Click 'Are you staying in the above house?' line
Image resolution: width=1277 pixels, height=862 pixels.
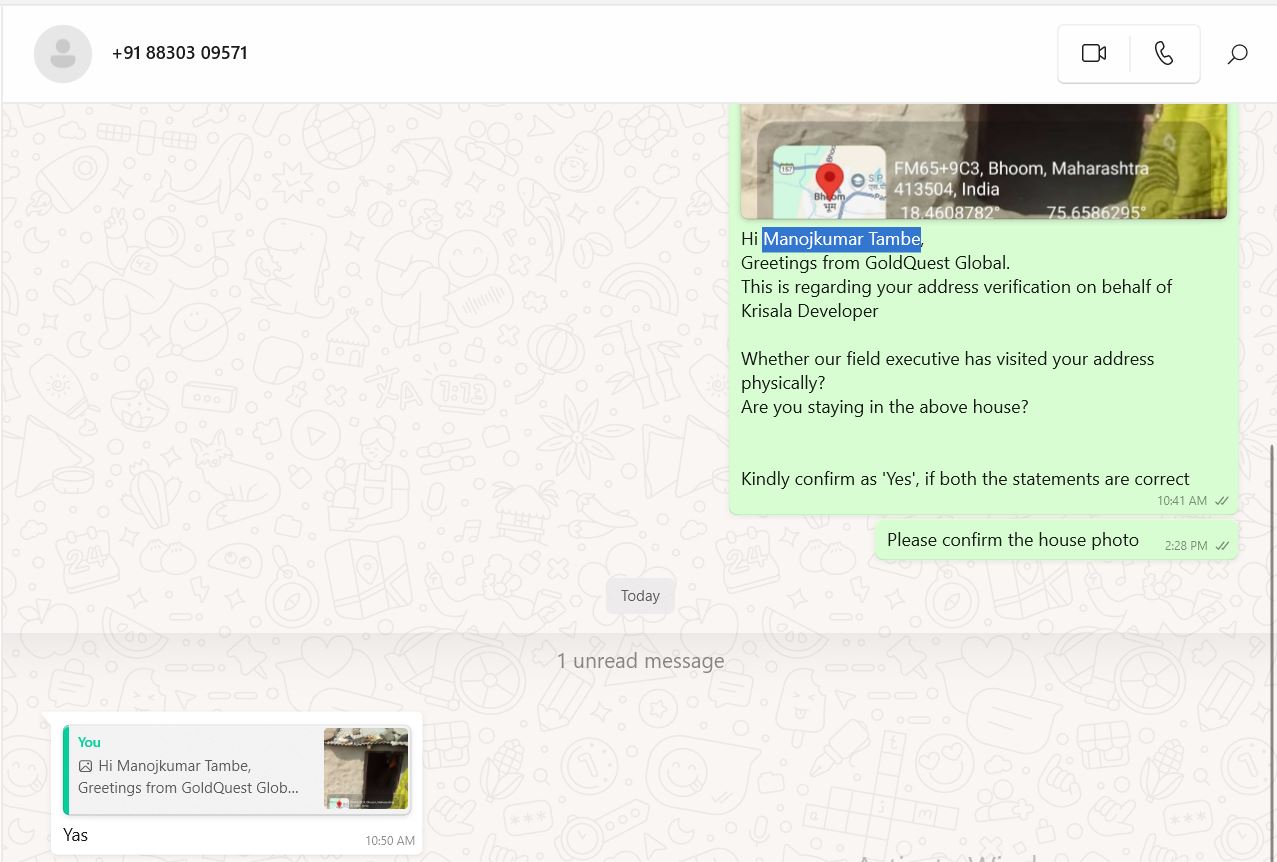(x=885, y=407)
